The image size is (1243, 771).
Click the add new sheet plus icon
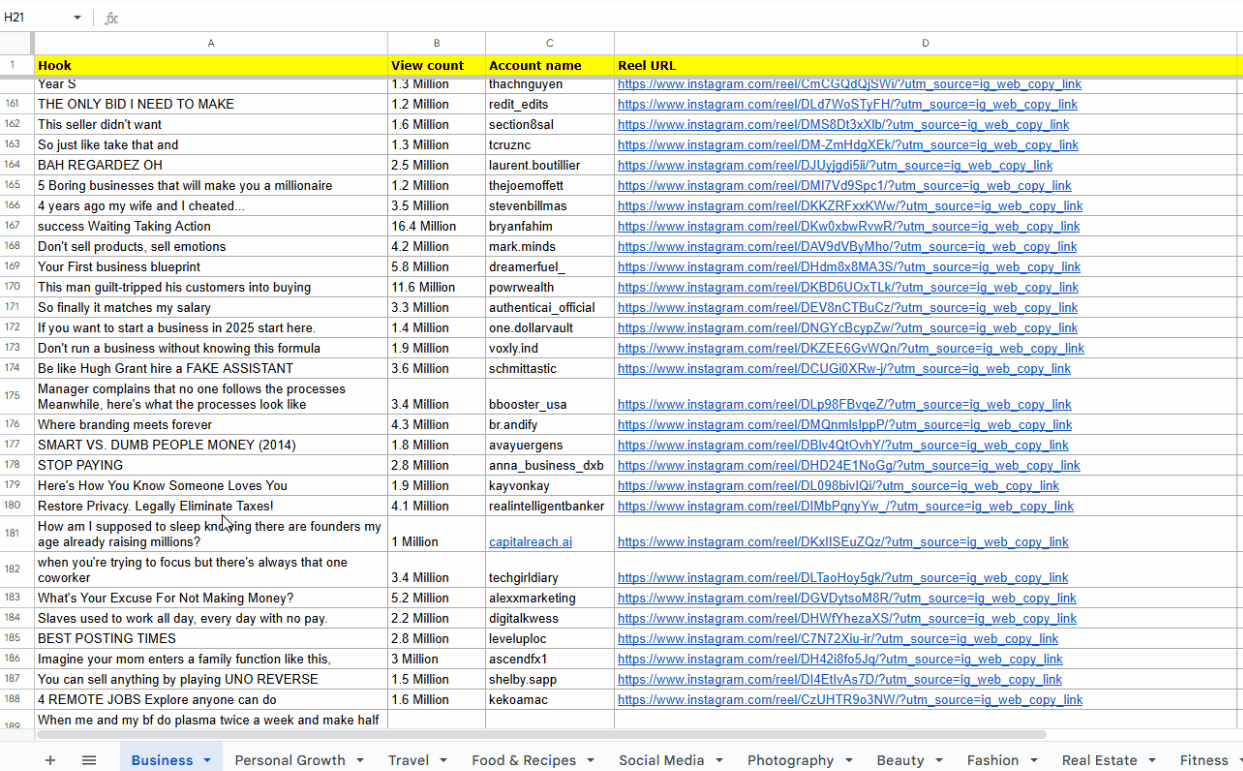click(x=50, y=760)
